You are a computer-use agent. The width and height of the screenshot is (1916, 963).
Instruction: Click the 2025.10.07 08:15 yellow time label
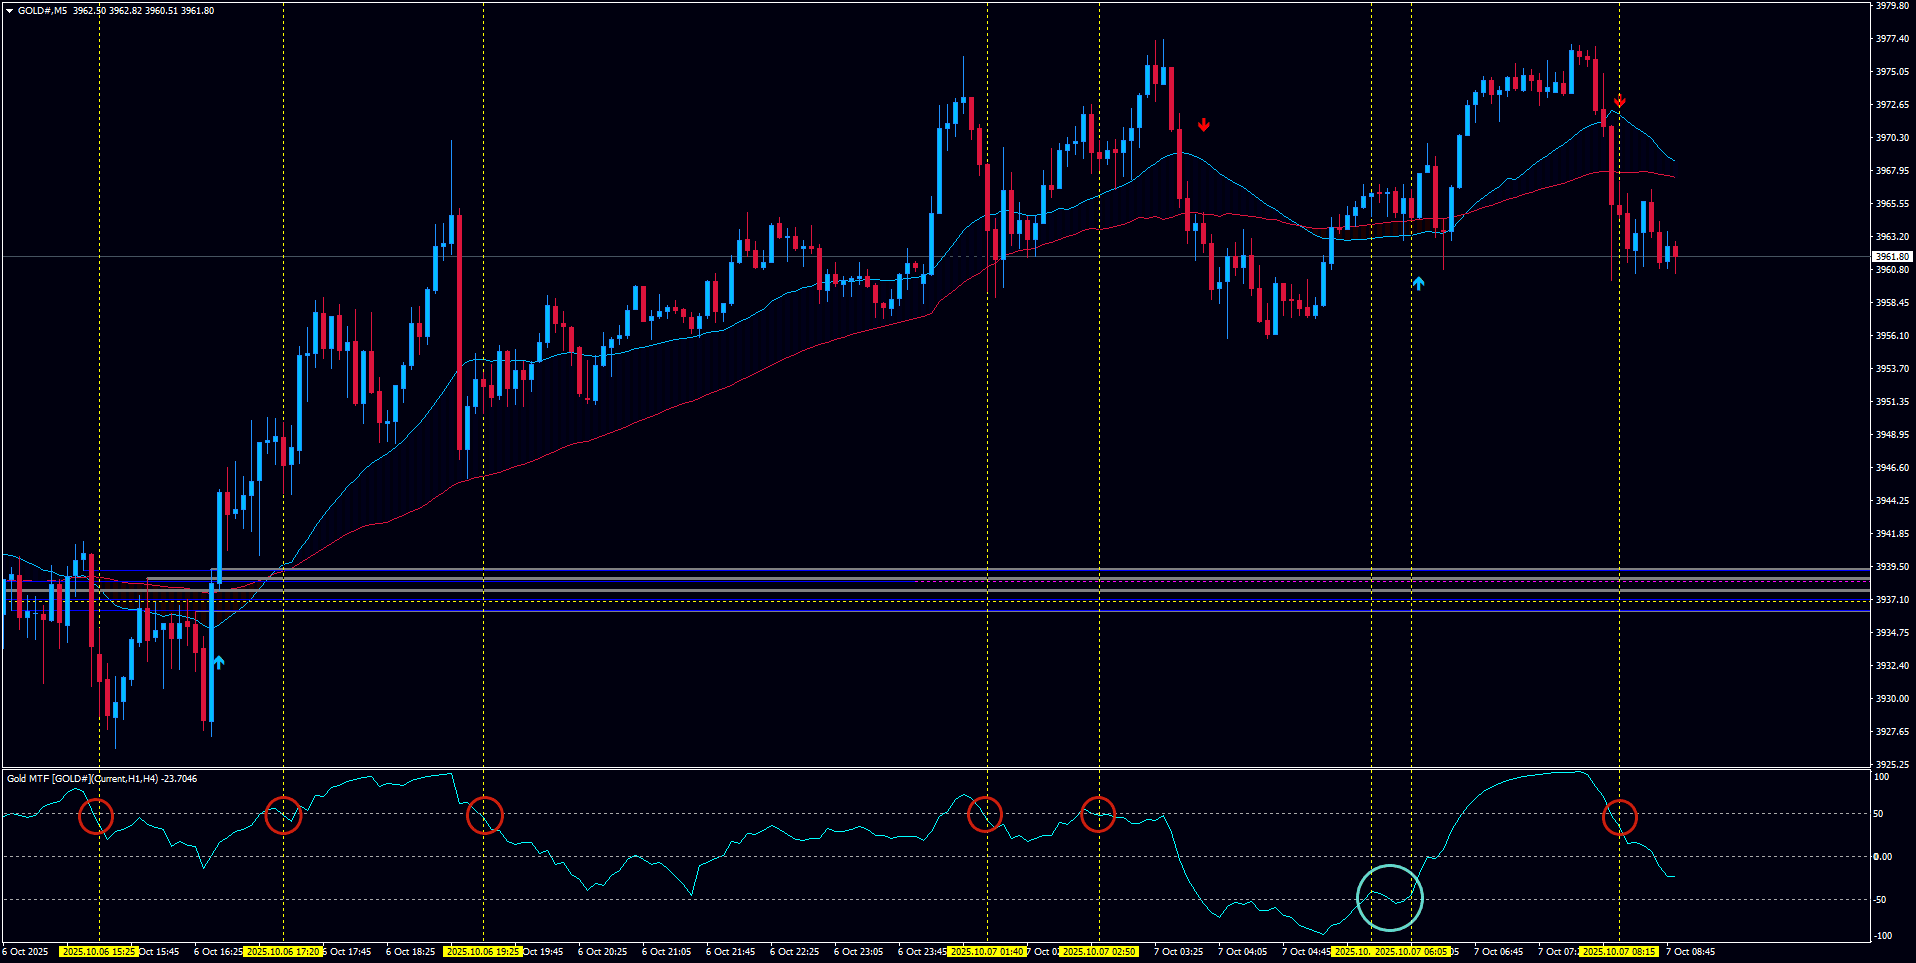click(x=1619, y=951)
